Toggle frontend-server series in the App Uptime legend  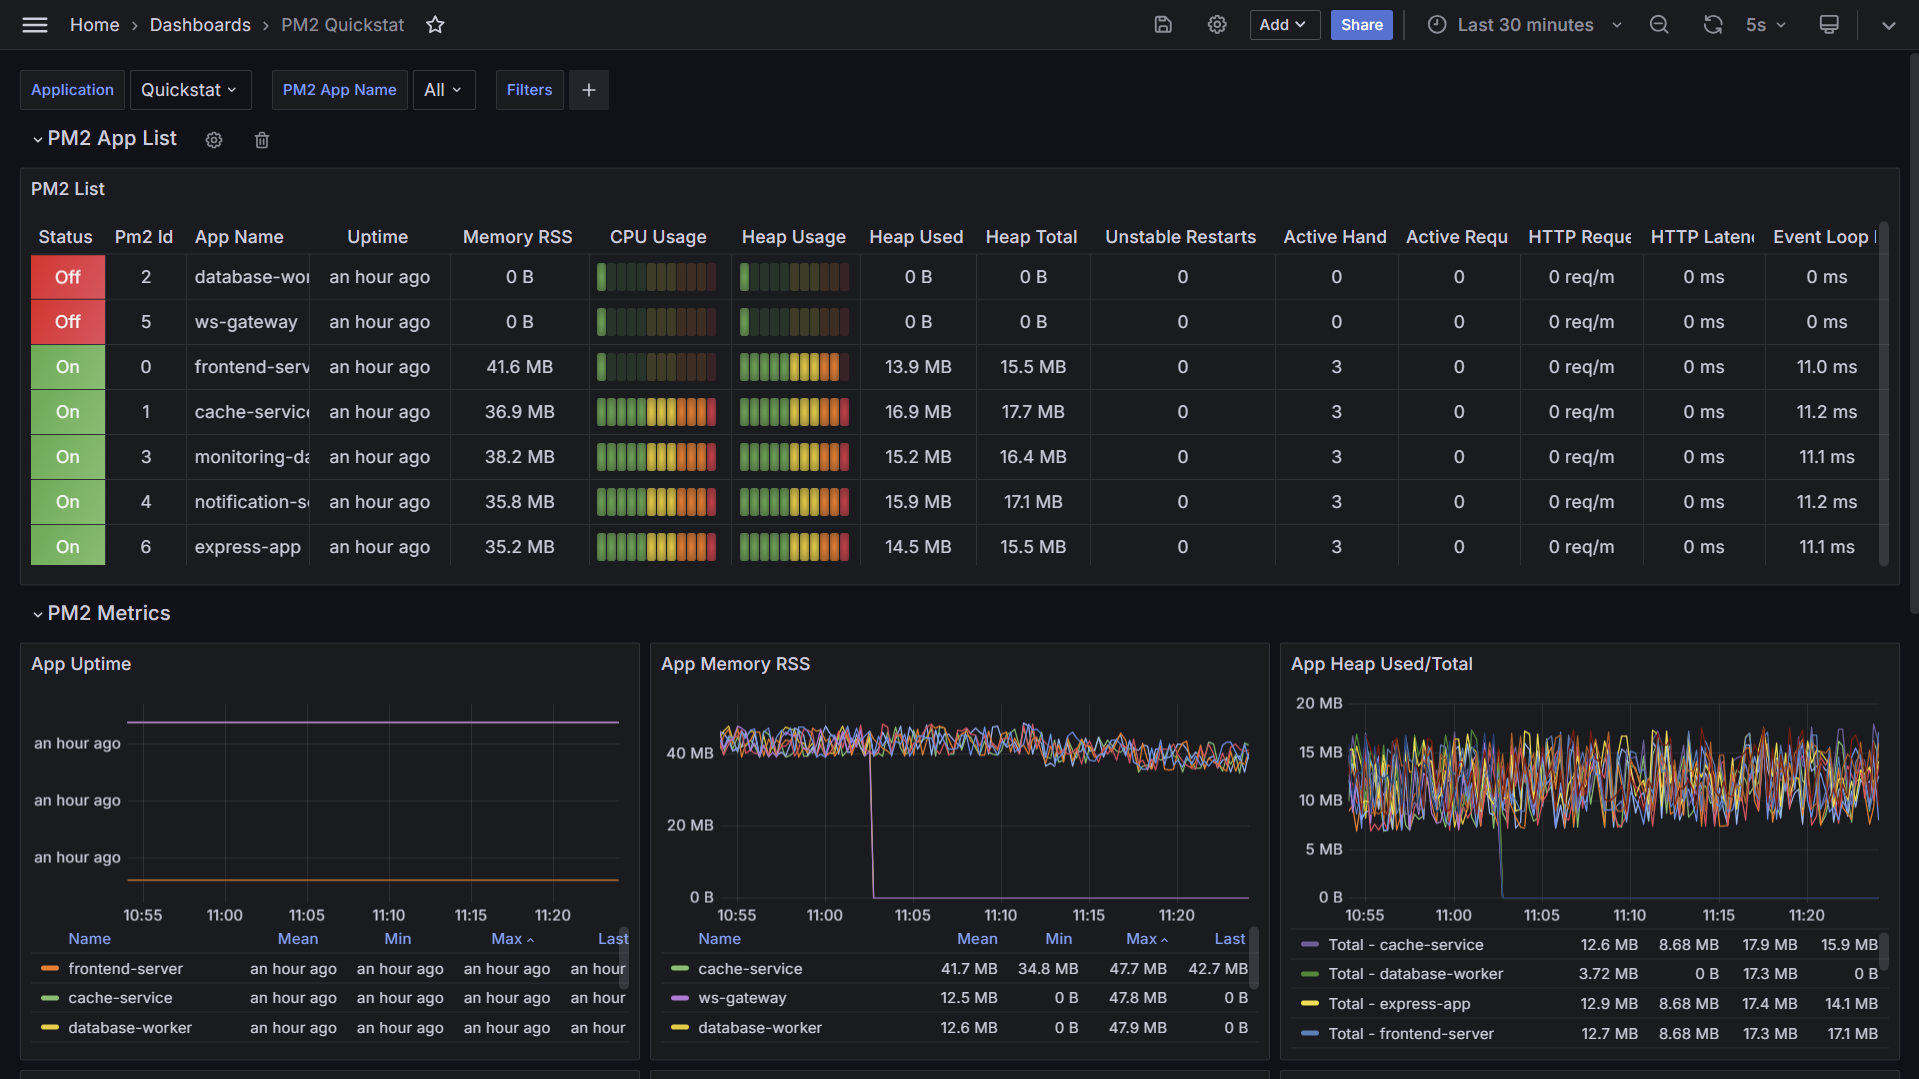click(x=126, y=968)
